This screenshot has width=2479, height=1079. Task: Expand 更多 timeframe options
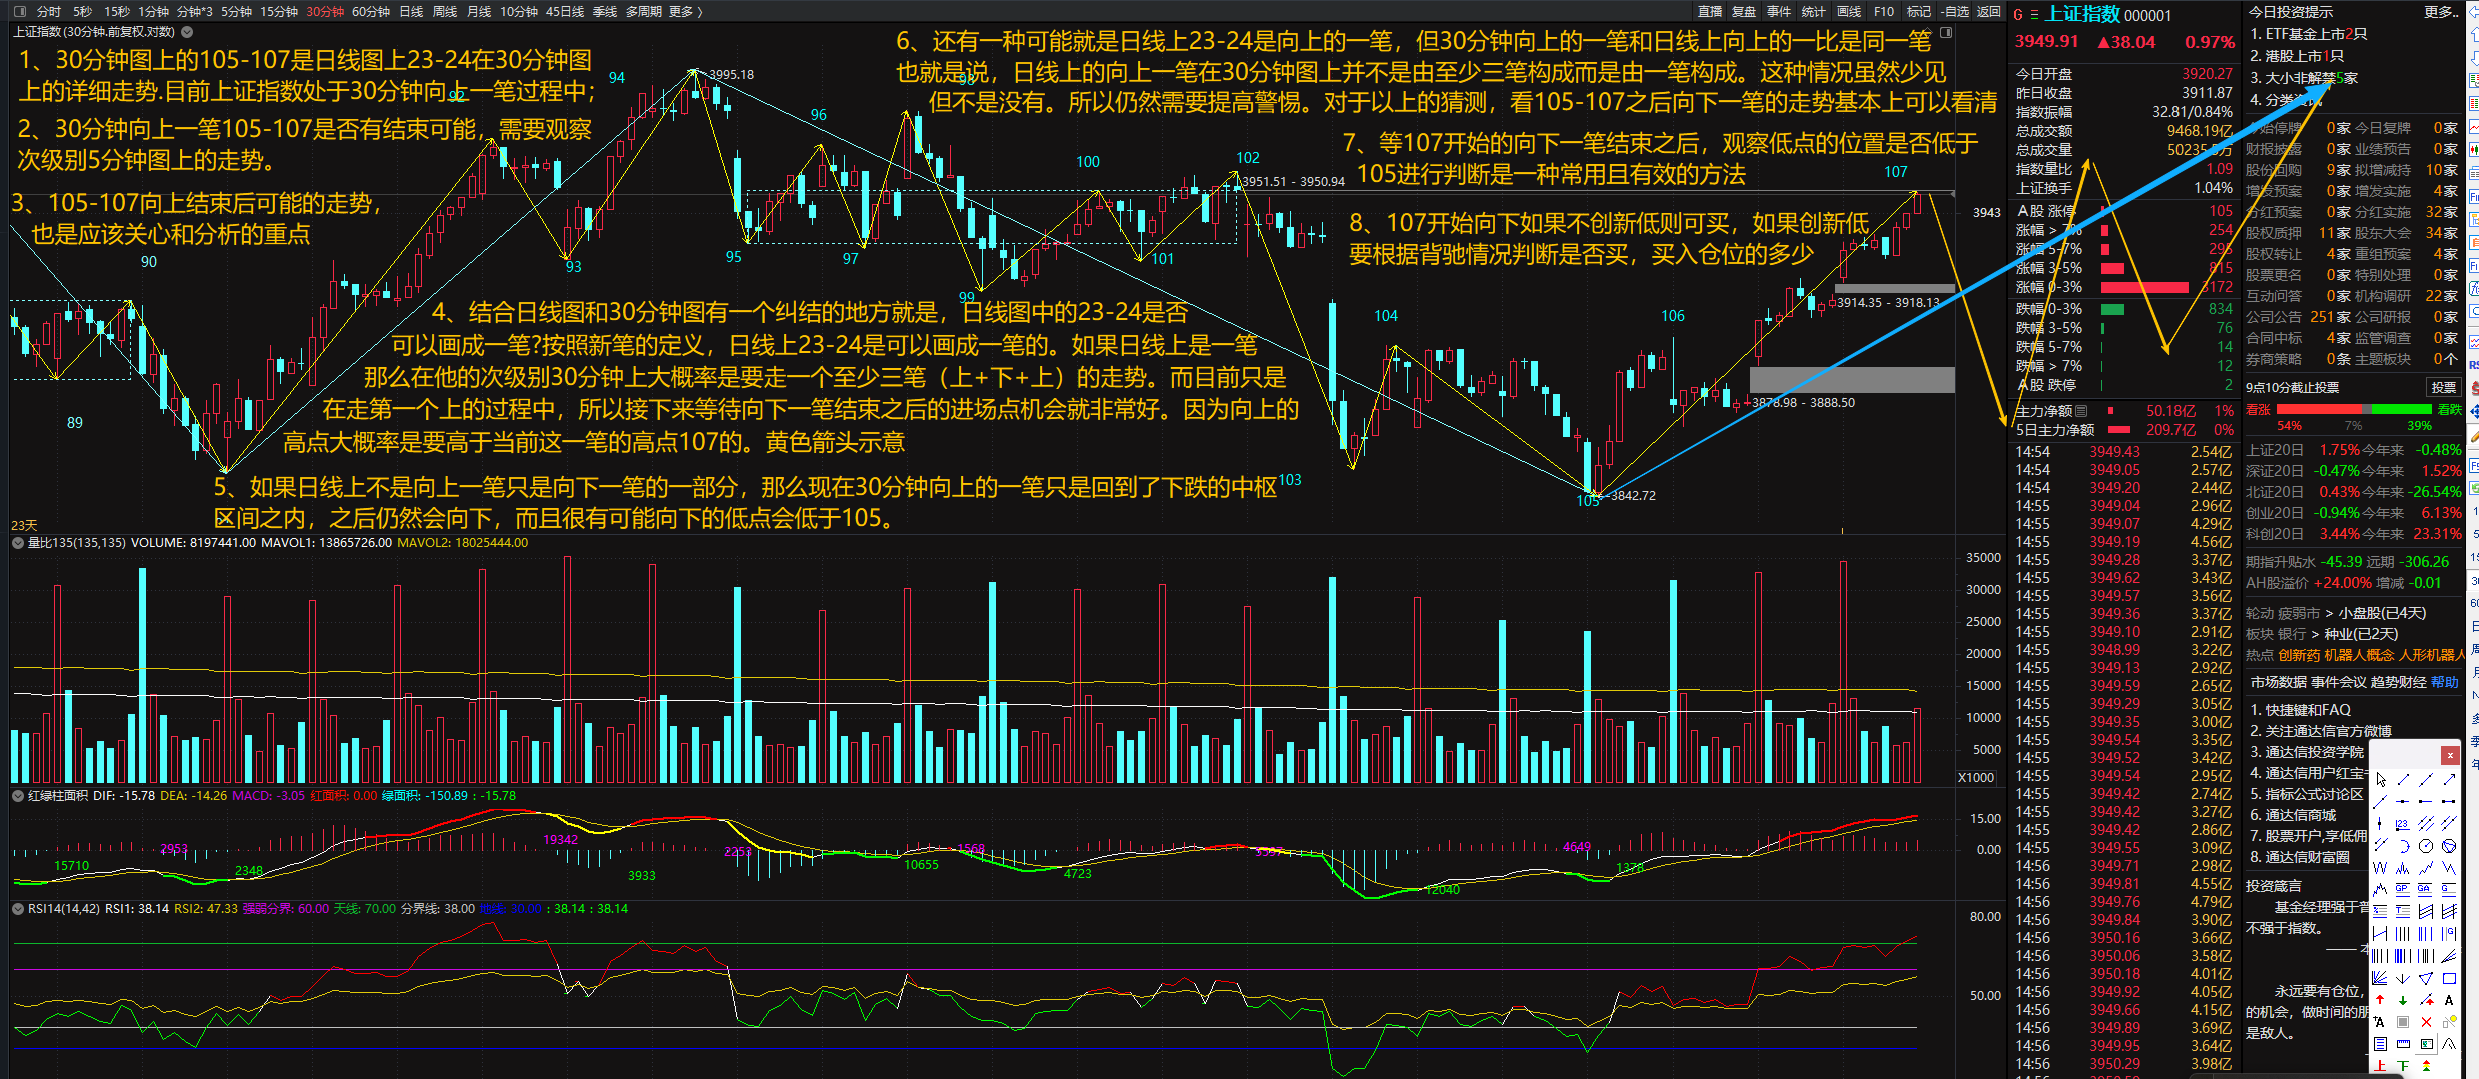[685, 11]
